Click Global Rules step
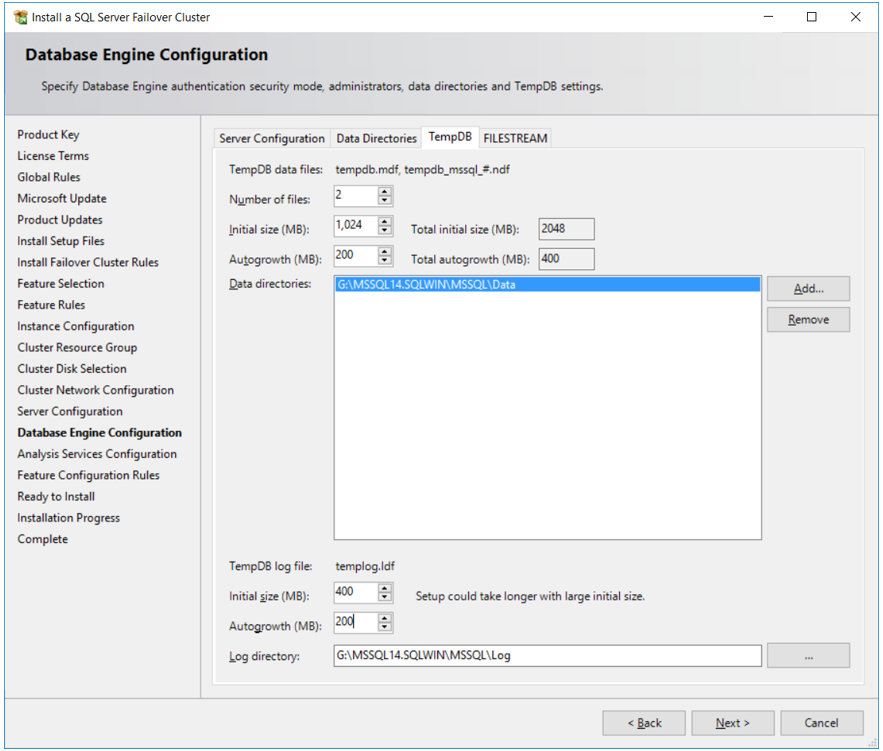 click(x=48, y=177)
